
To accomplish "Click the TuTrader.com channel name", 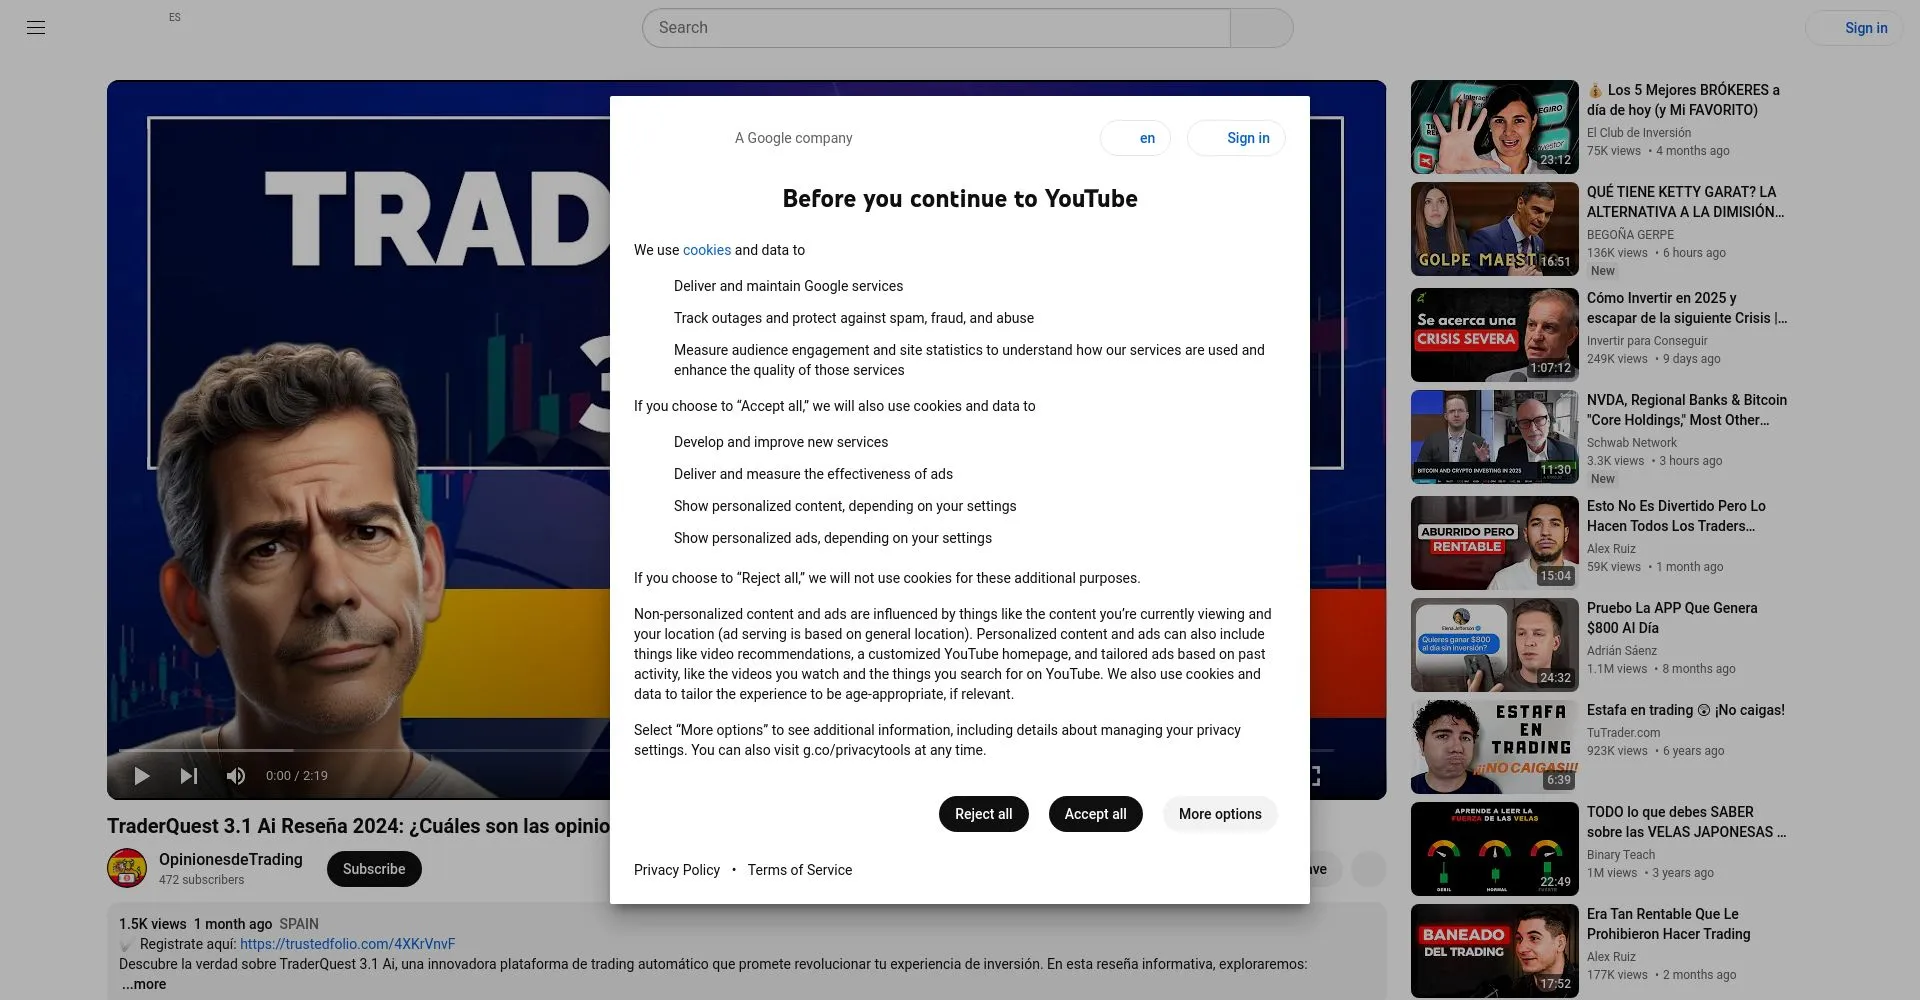I will point(1623,733).
